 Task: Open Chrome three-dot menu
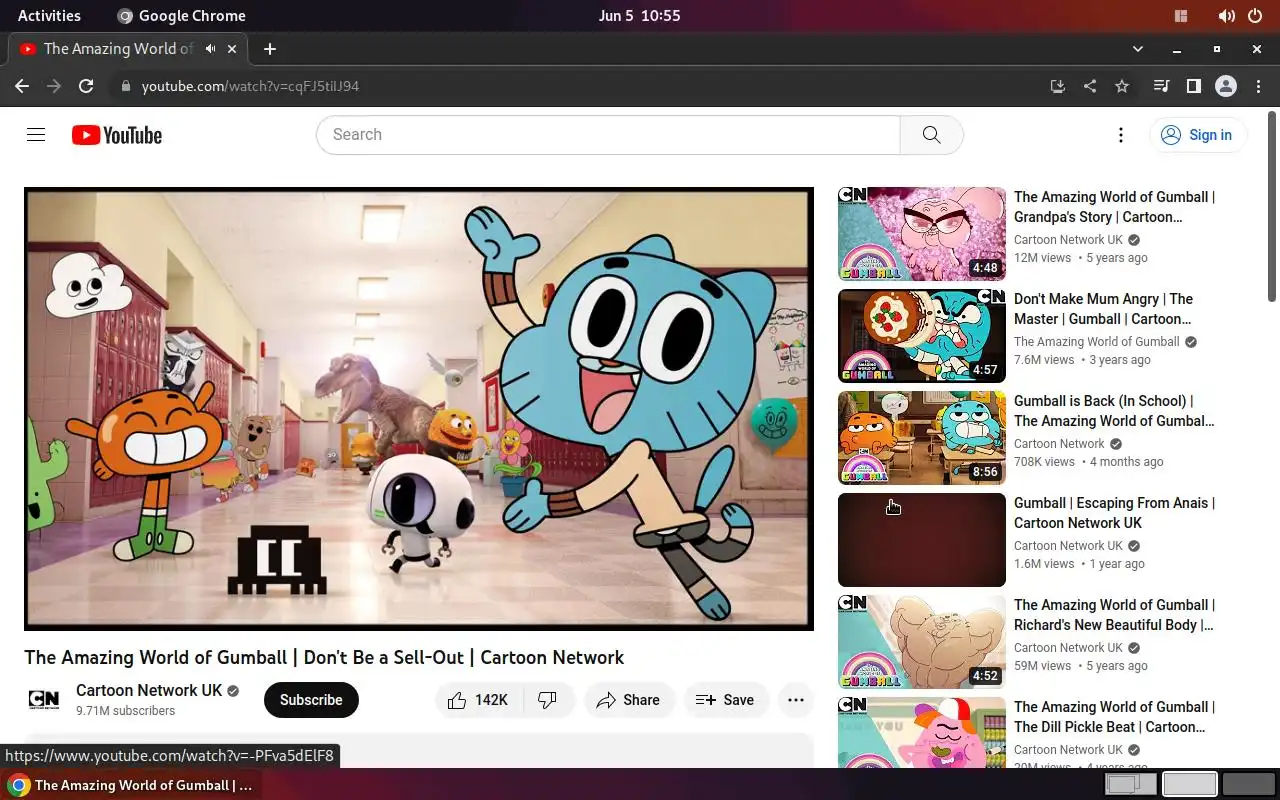(1258, 86)
